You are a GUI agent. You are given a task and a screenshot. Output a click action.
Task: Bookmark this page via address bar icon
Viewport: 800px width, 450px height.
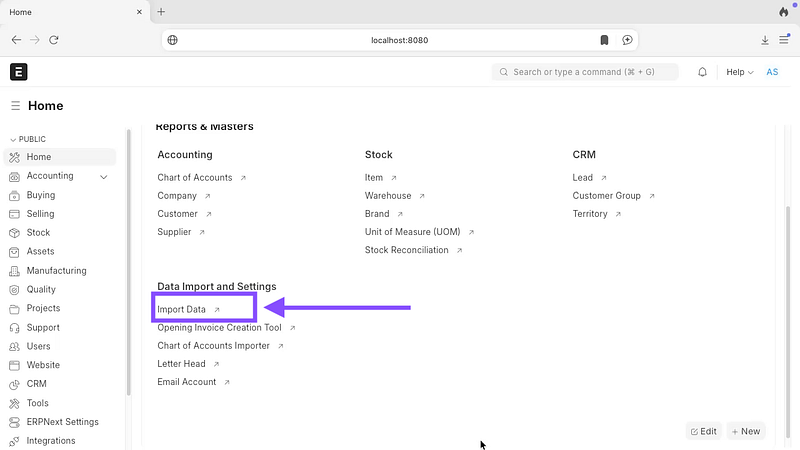(x=604, y=40)
